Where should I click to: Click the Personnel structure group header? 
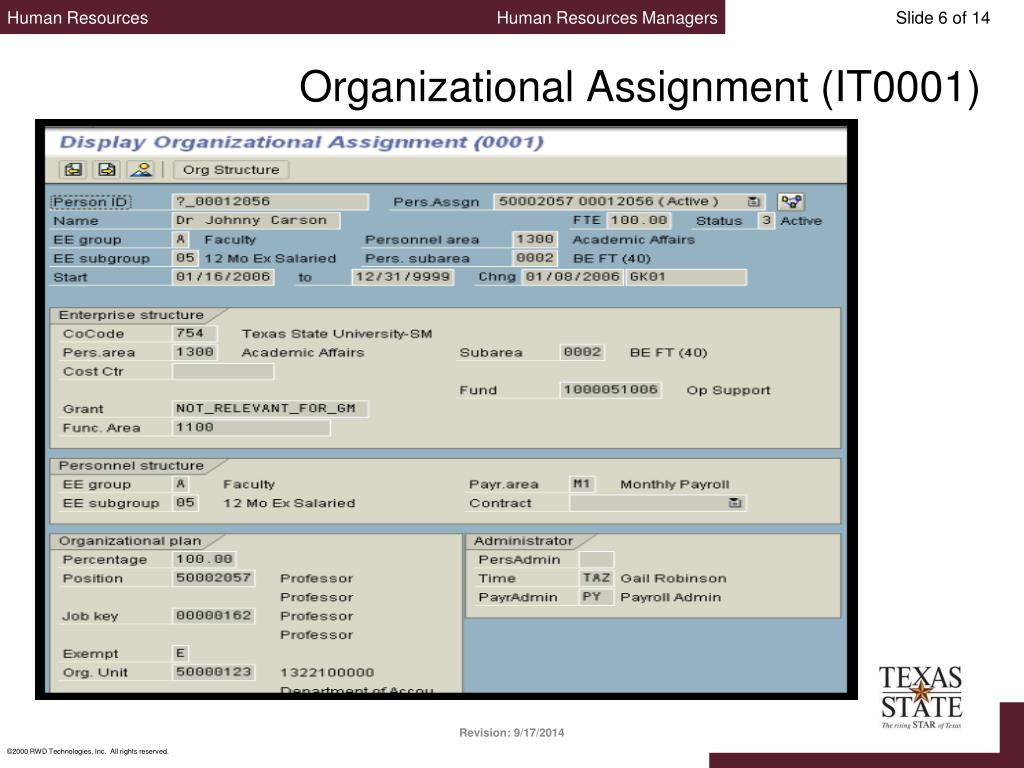131,466
